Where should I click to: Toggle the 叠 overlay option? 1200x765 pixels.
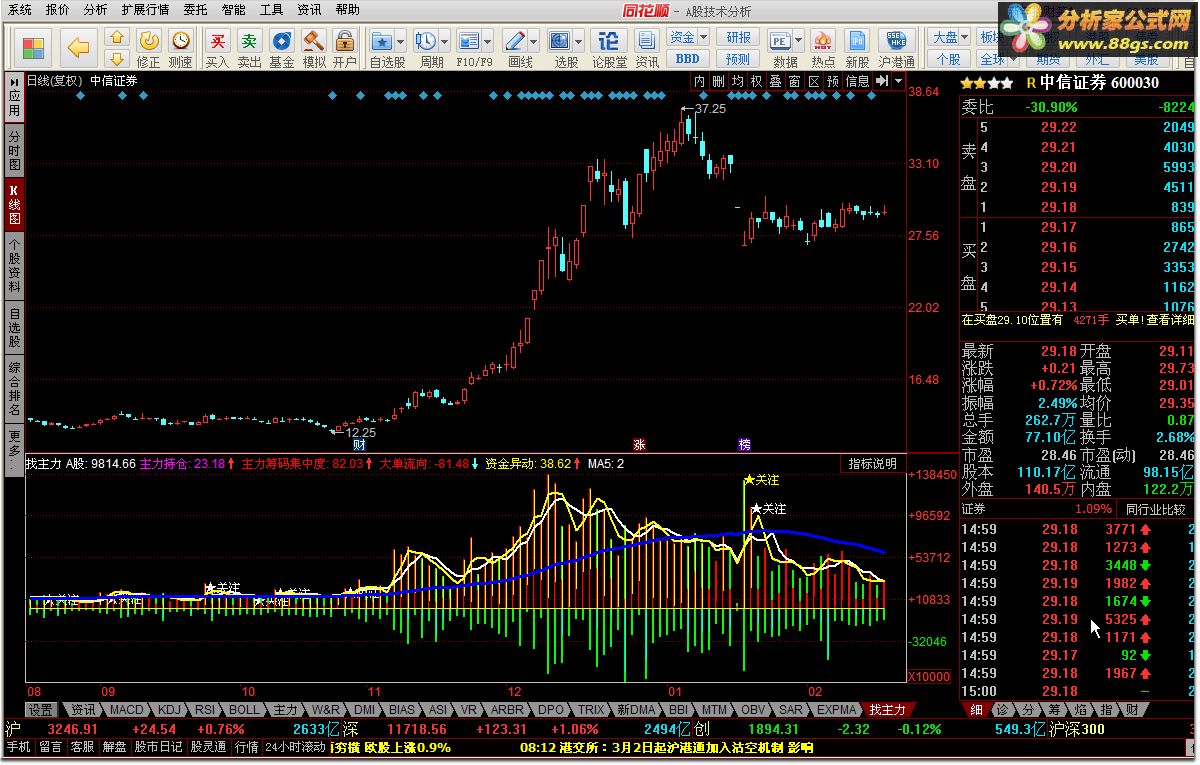(x=776, y=81)
